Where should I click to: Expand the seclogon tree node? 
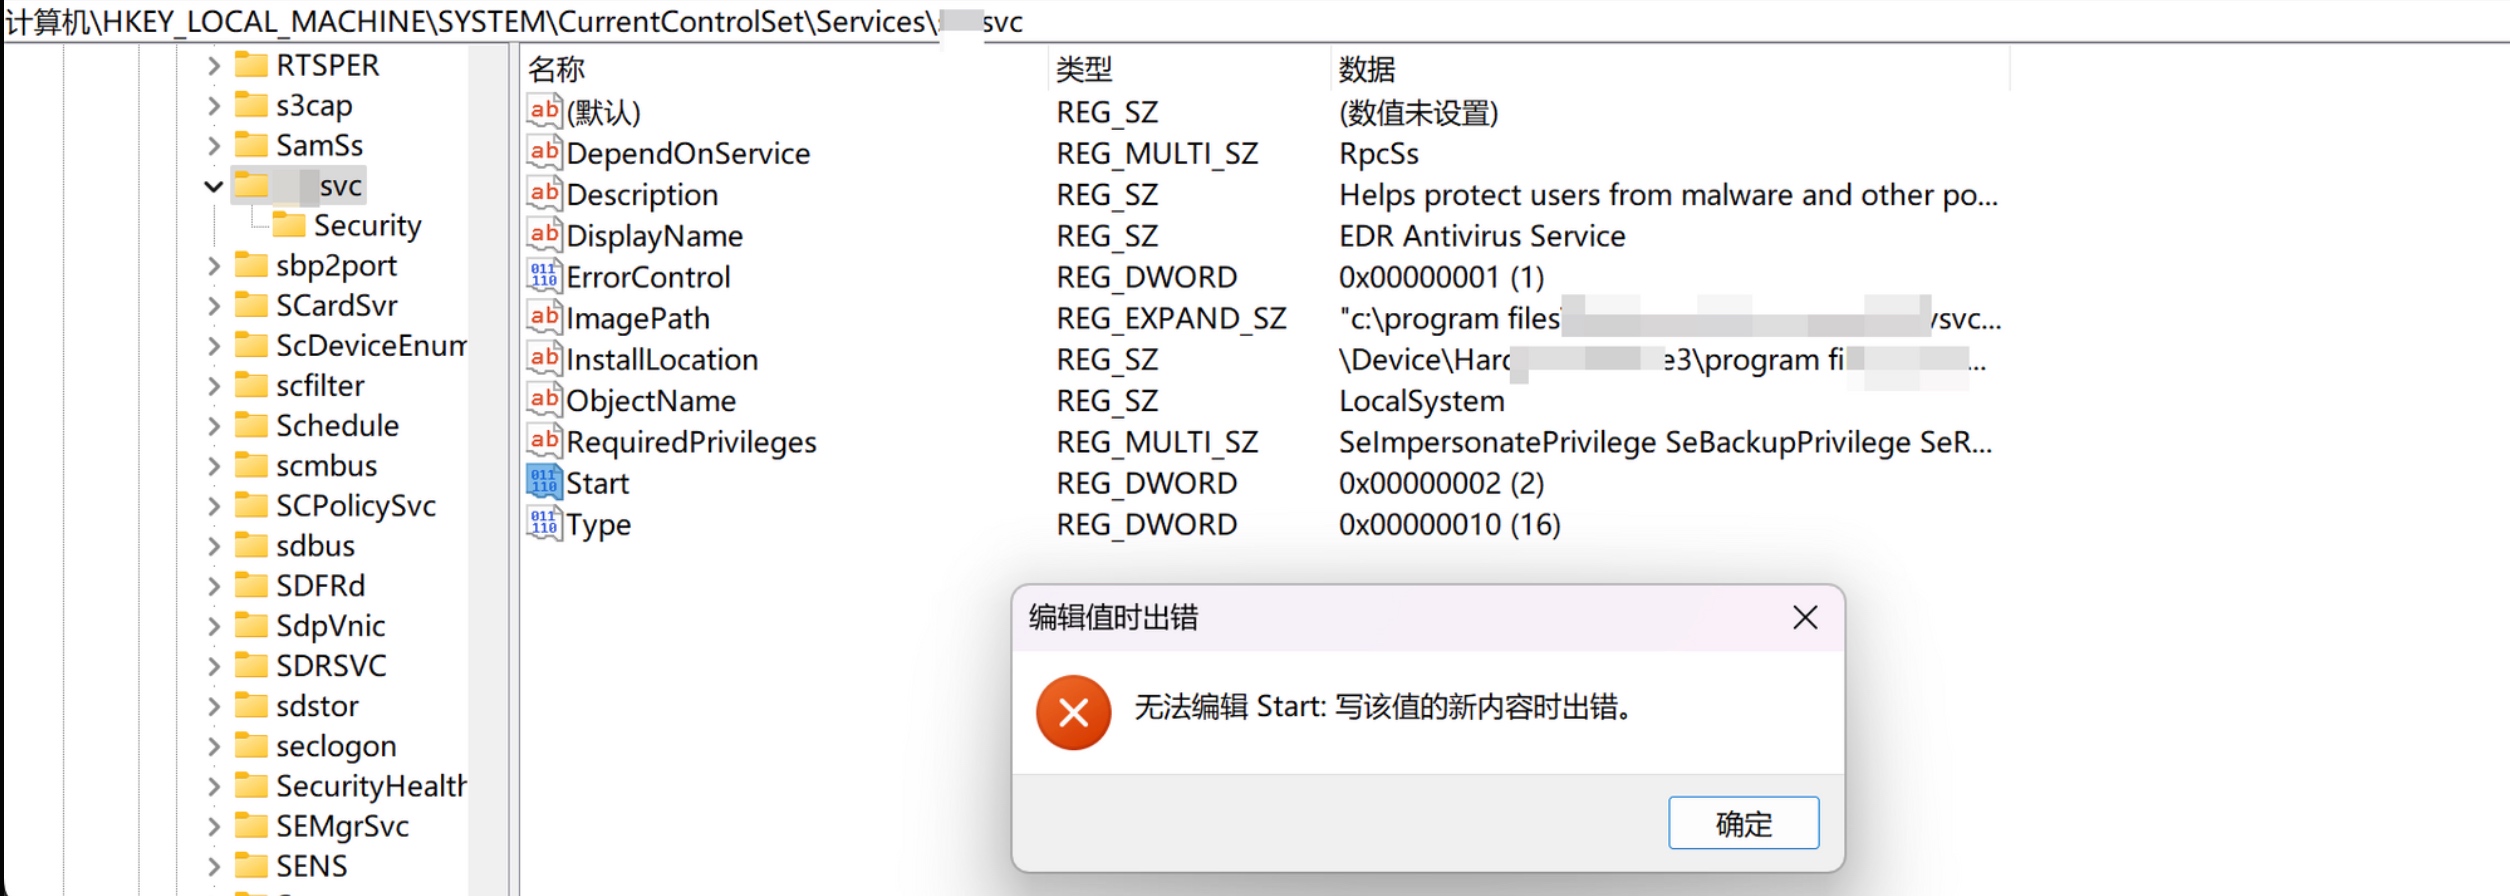tap(213, 746)
